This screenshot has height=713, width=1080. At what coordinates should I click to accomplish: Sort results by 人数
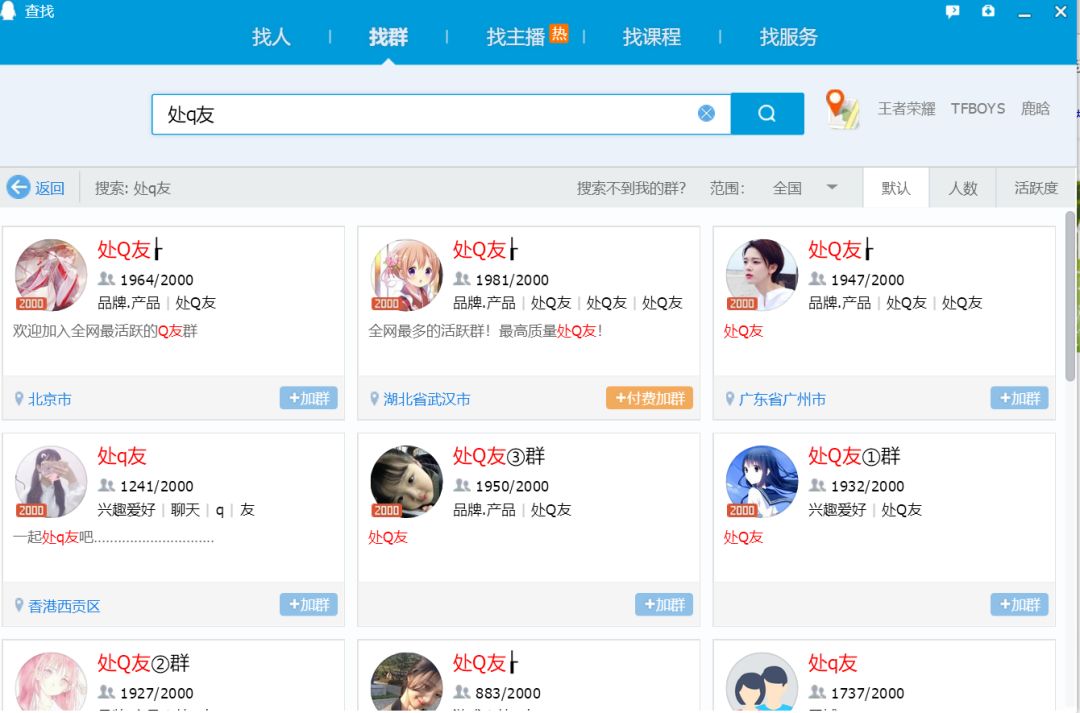point(963,187)
